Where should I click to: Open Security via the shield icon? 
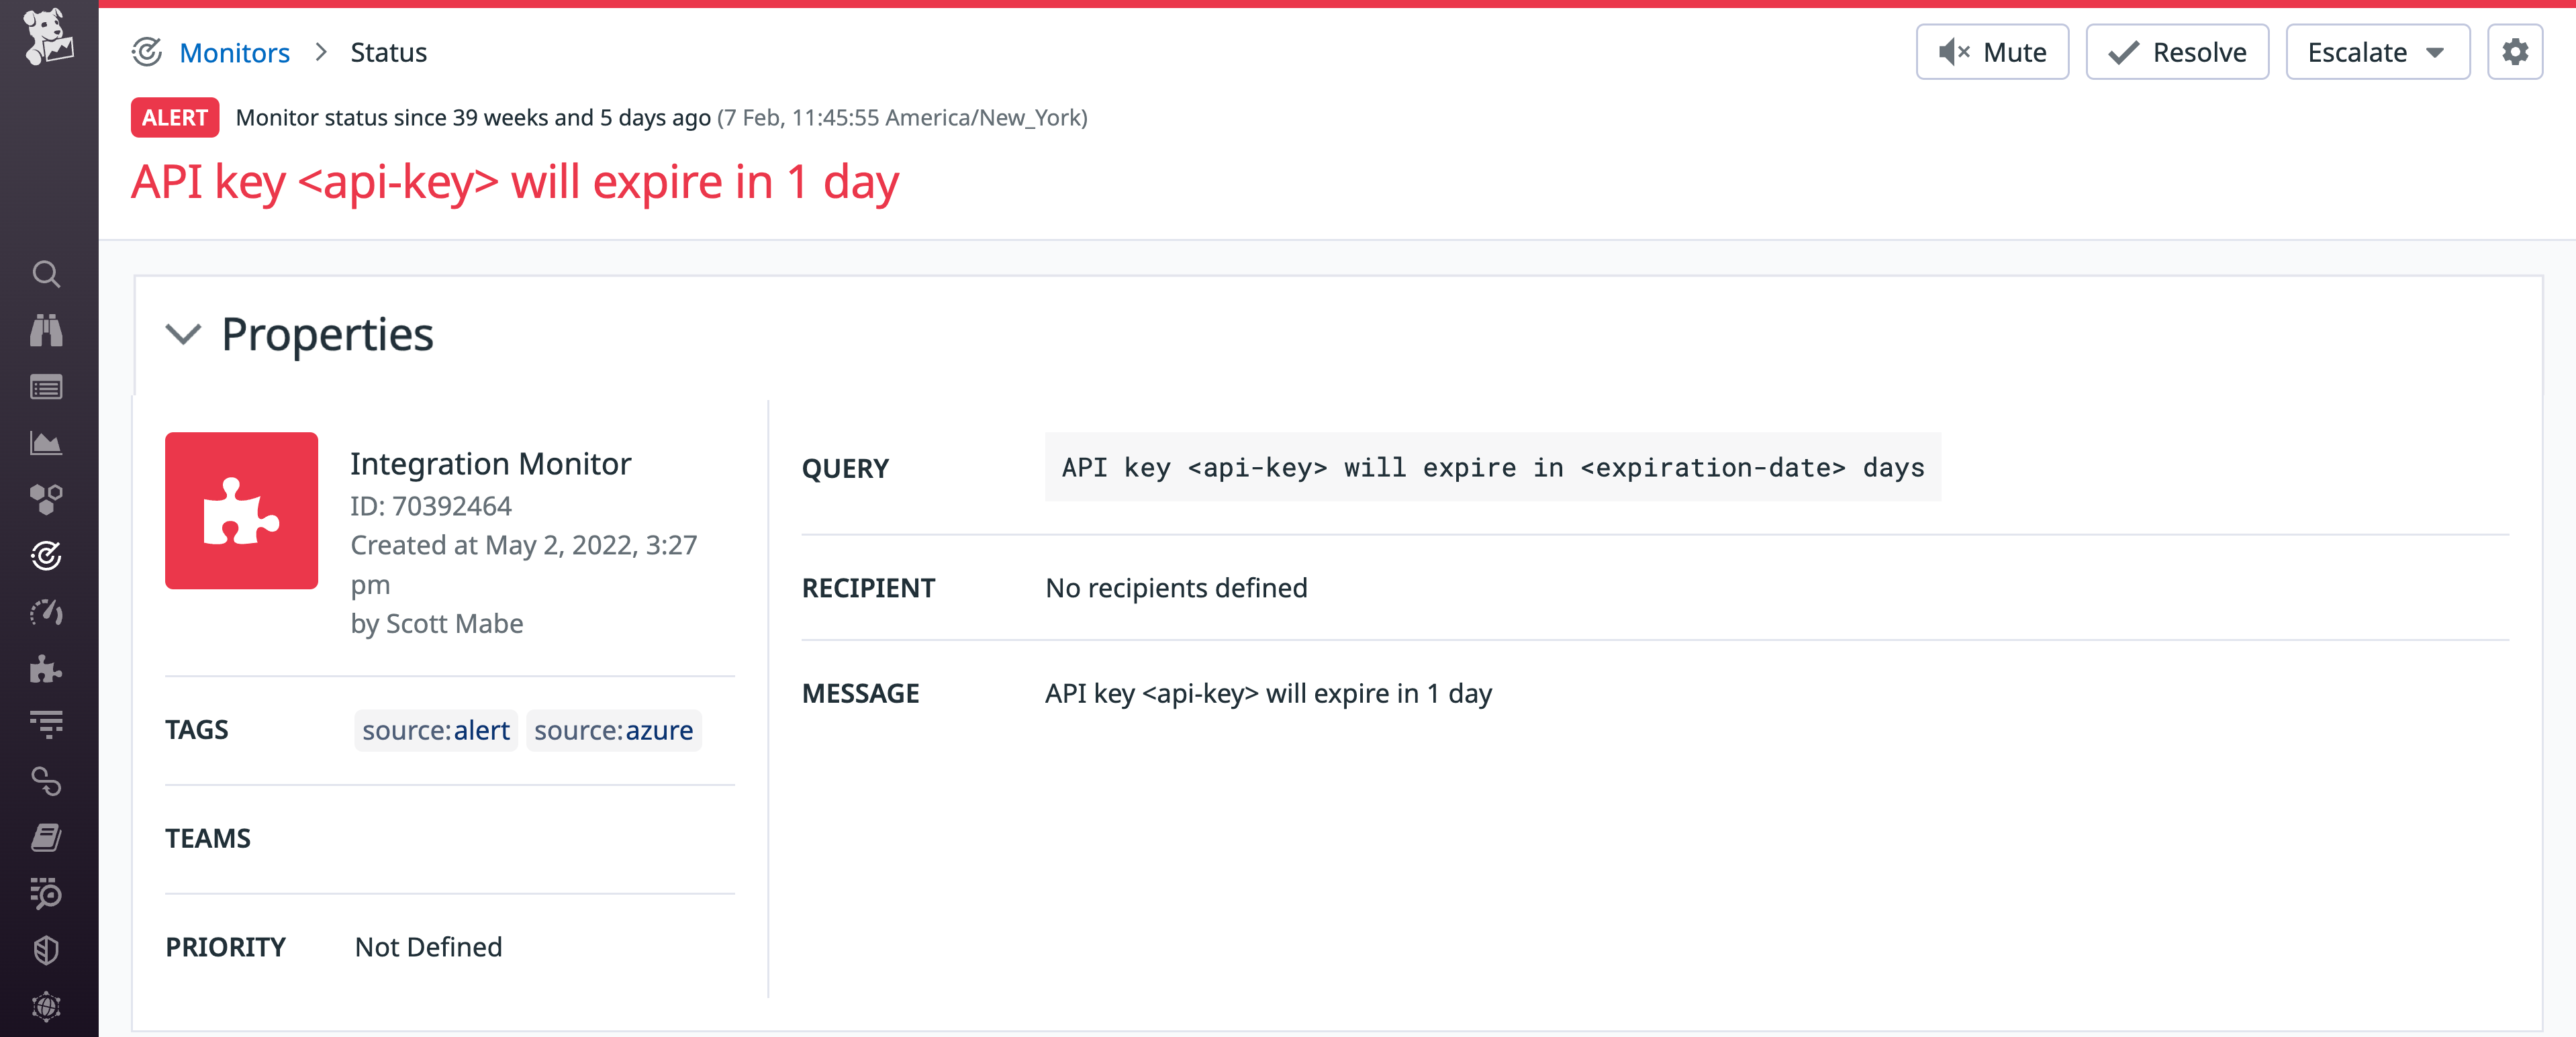click(x=48, y=950)
